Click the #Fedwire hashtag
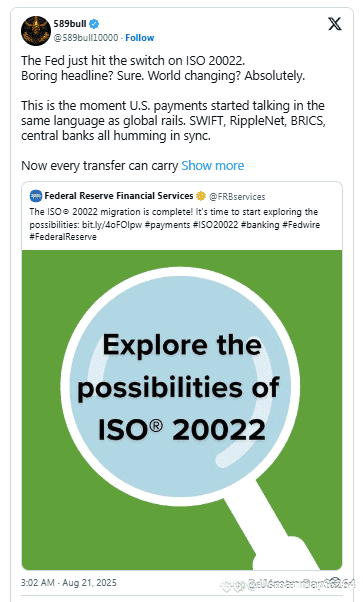This screenshot has height=602, width=363. click(301, 225)
